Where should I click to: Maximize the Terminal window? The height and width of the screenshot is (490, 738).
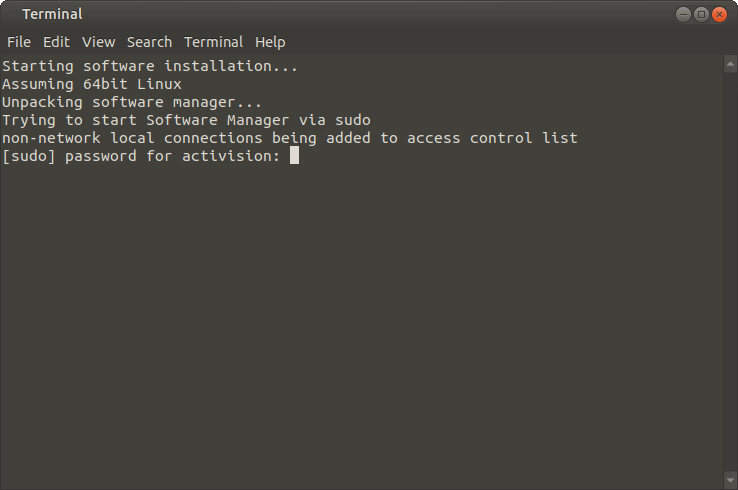[701, 14]
